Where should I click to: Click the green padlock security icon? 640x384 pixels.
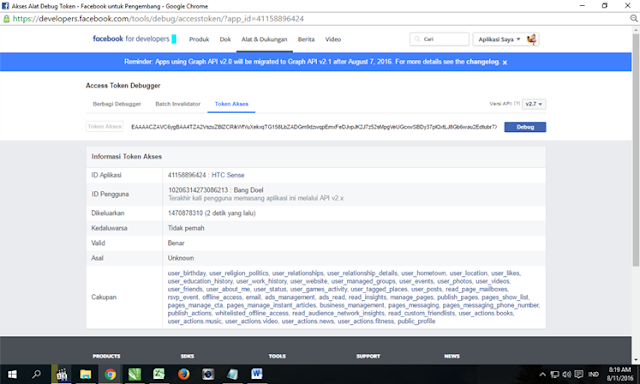point(6,19)
